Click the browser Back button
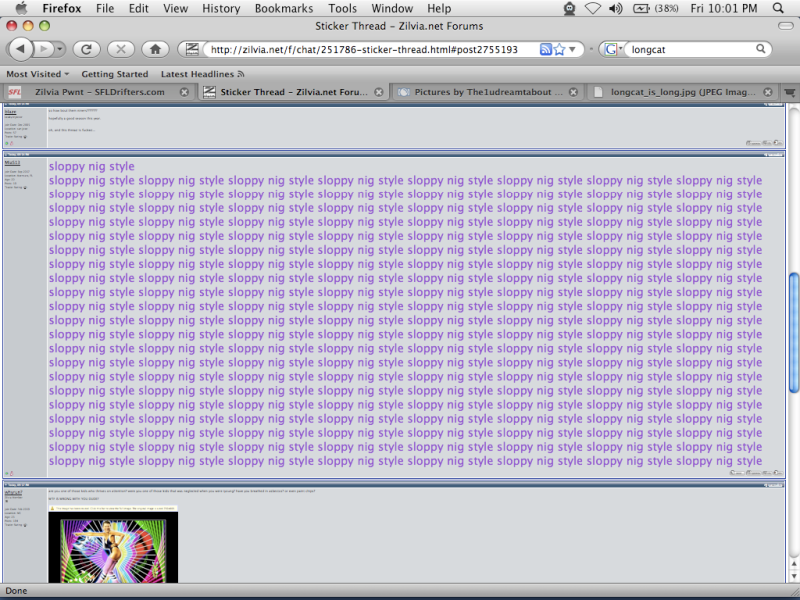 pos(20,48)
